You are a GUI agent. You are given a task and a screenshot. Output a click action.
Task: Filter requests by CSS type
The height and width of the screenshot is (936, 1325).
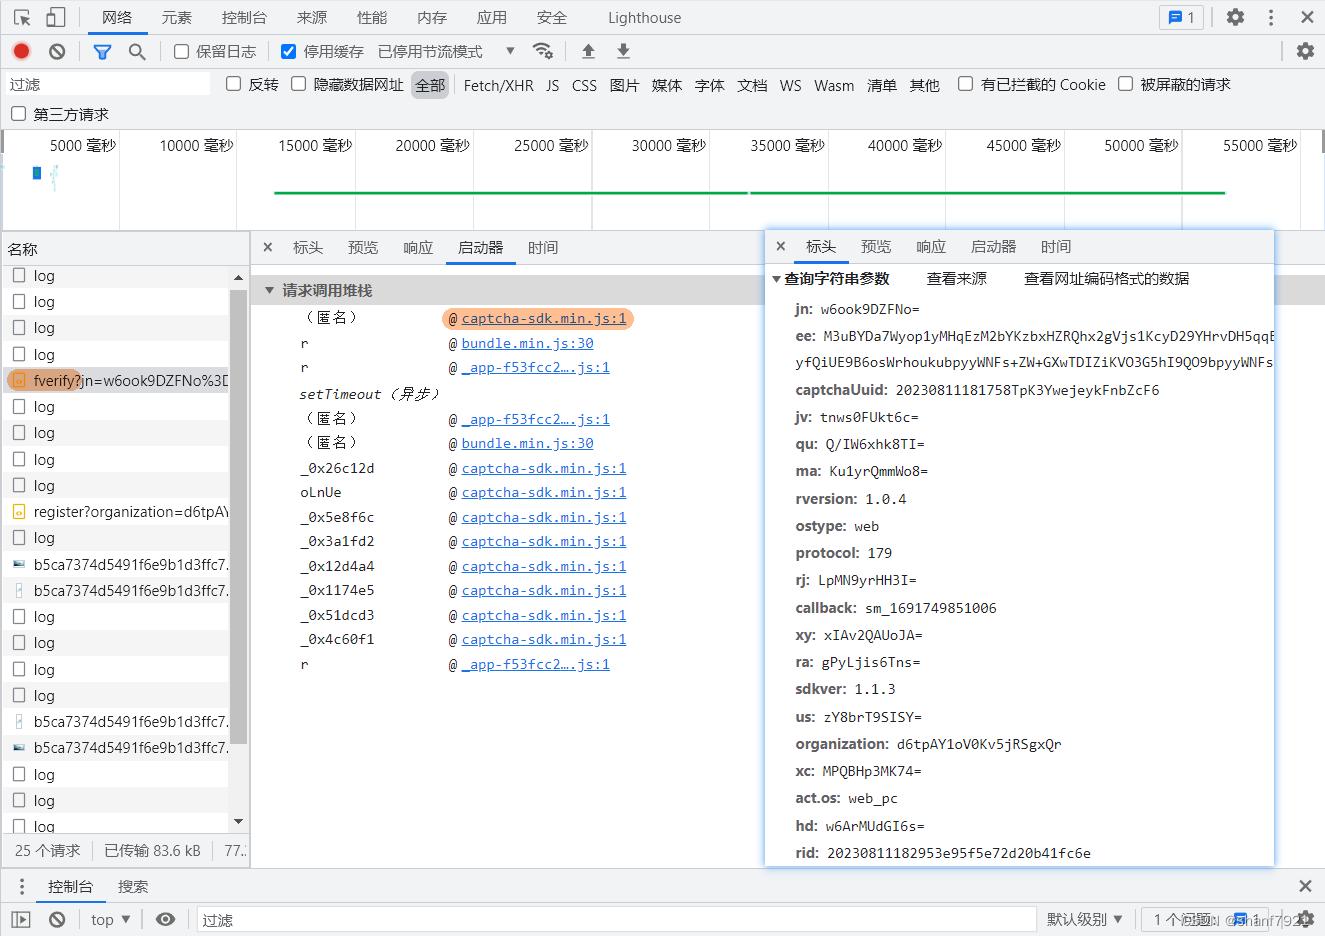pos(584,85)
